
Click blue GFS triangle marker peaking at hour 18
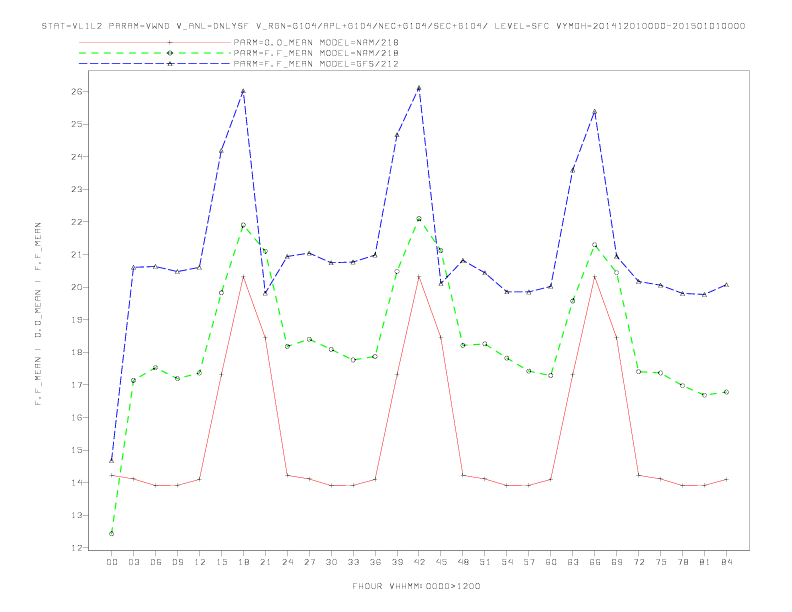(243, 91)
